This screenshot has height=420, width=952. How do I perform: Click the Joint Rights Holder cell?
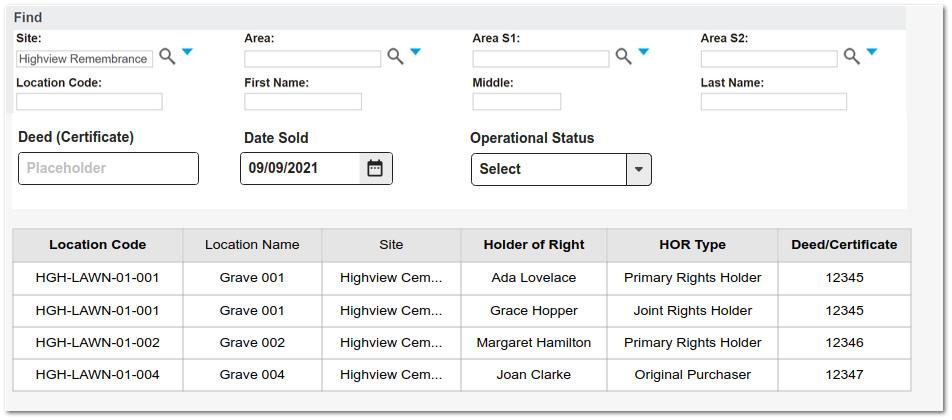tap(692, 311)
